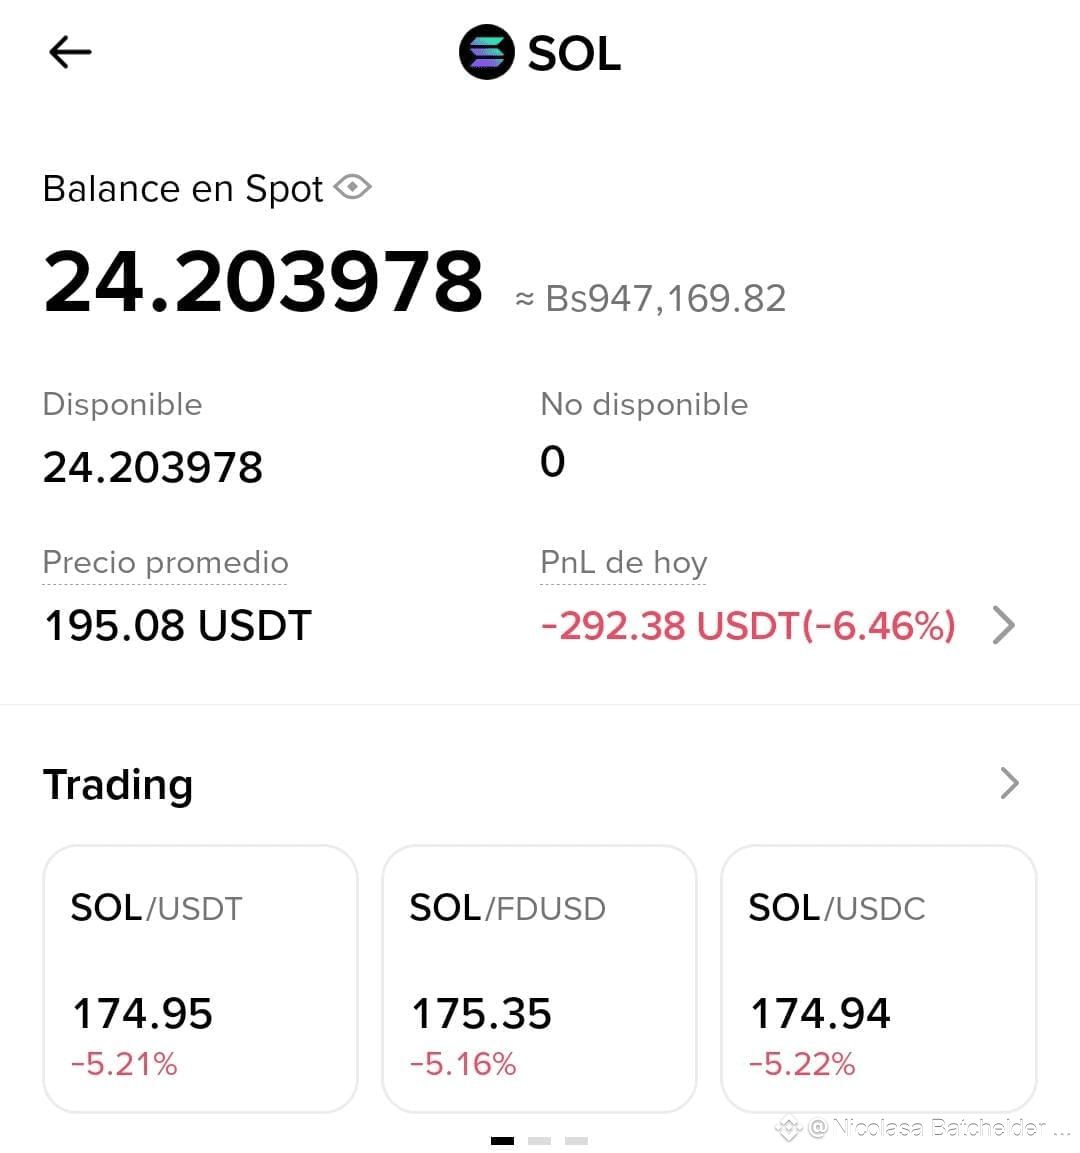1080x1153 pixels.
Task: Open today's PnL details chevron
Action: (x=1004, y=625)
